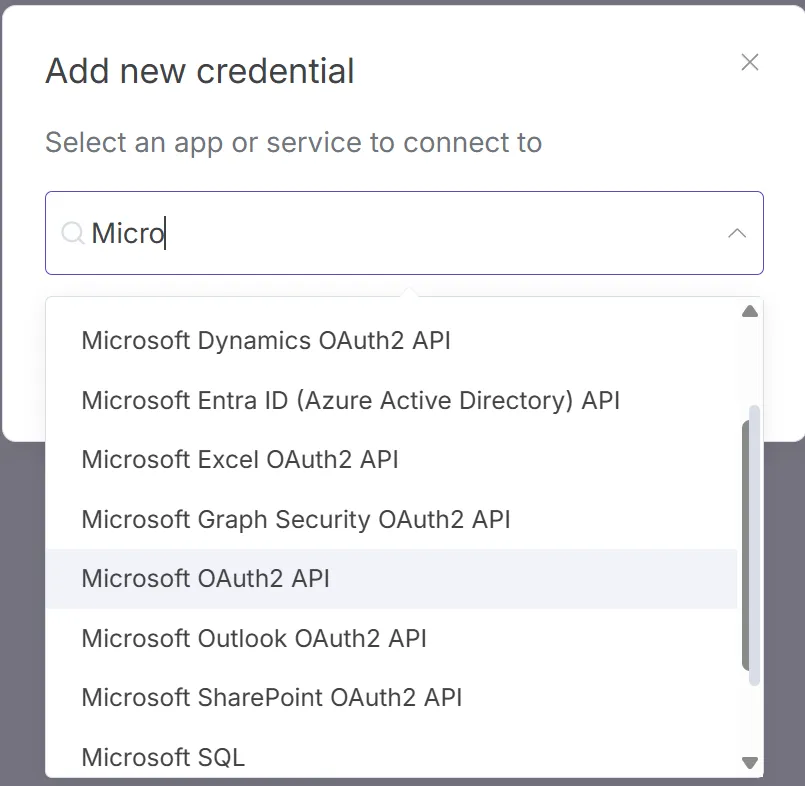Select Microsoft Dynamics OAuth2 API
This screenshot has height=786, width=805.
(x=265, y=341)
